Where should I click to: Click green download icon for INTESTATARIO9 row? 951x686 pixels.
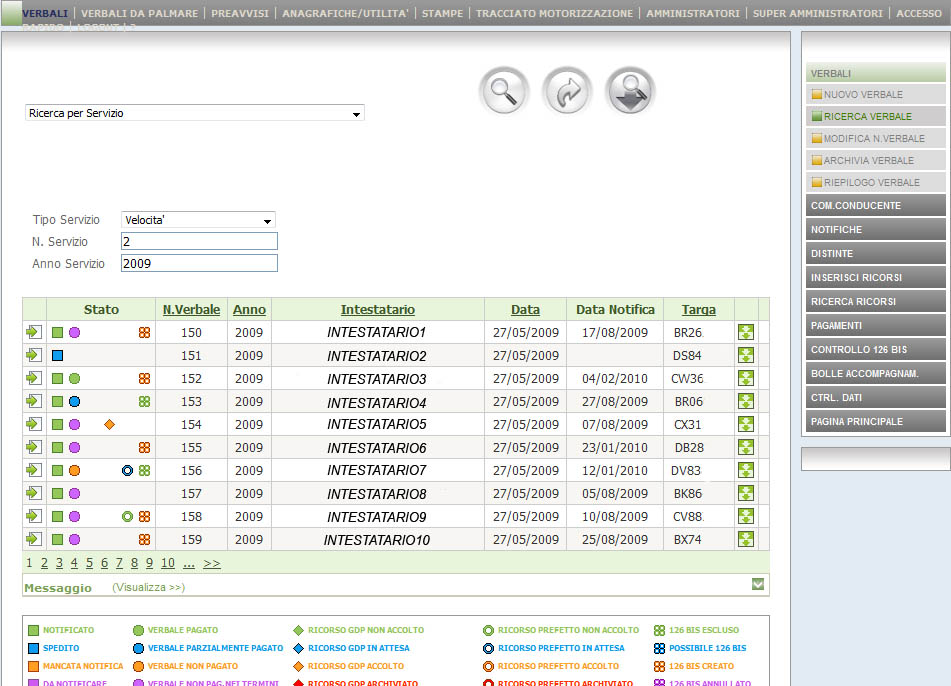pos(746,516)
